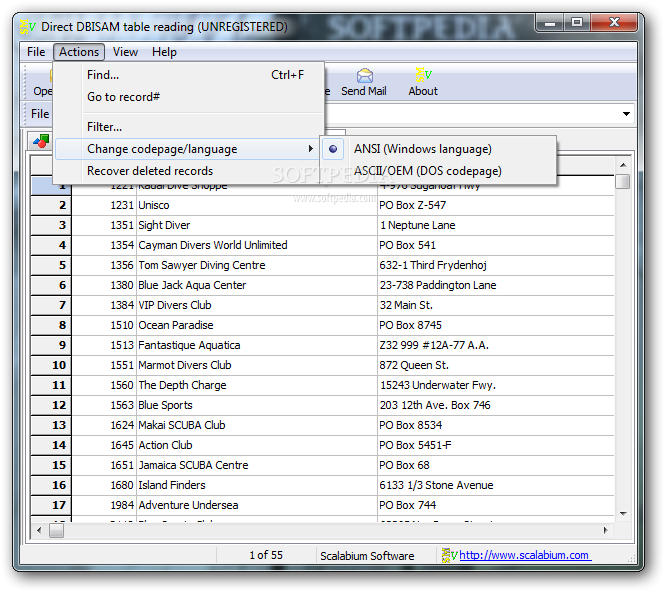Choose Find... from Actions menu
This screenshot has width=665, height=592.
[x=189, y=75]
